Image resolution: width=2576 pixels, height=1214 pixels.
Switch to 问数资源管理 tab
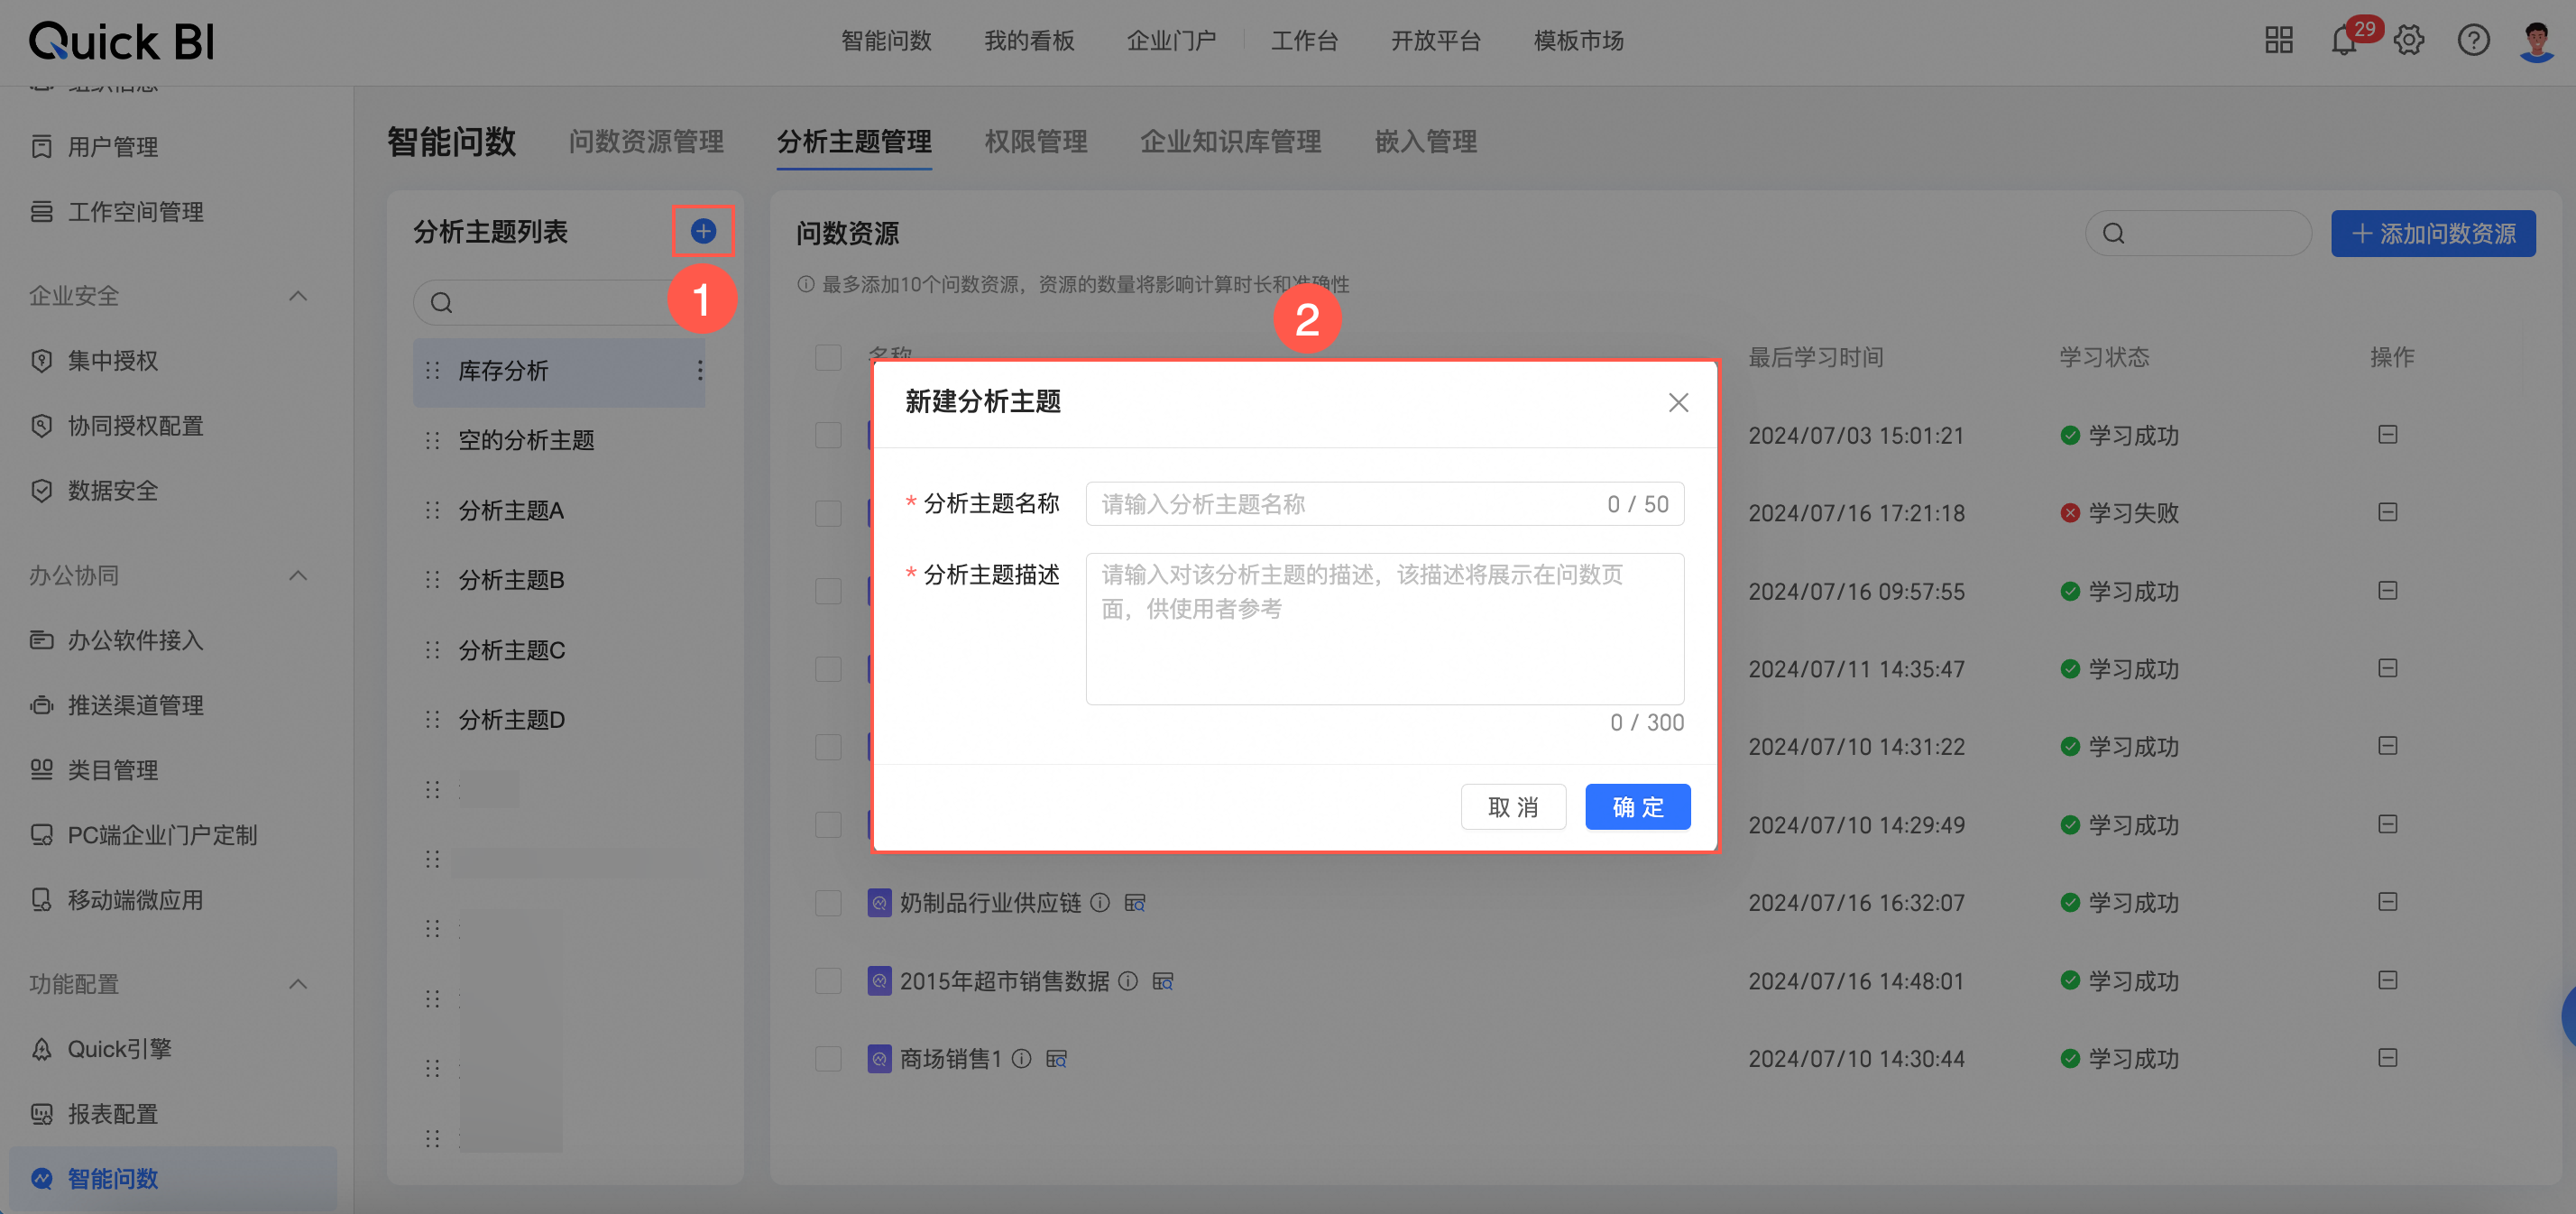click(x=646, y=142)
